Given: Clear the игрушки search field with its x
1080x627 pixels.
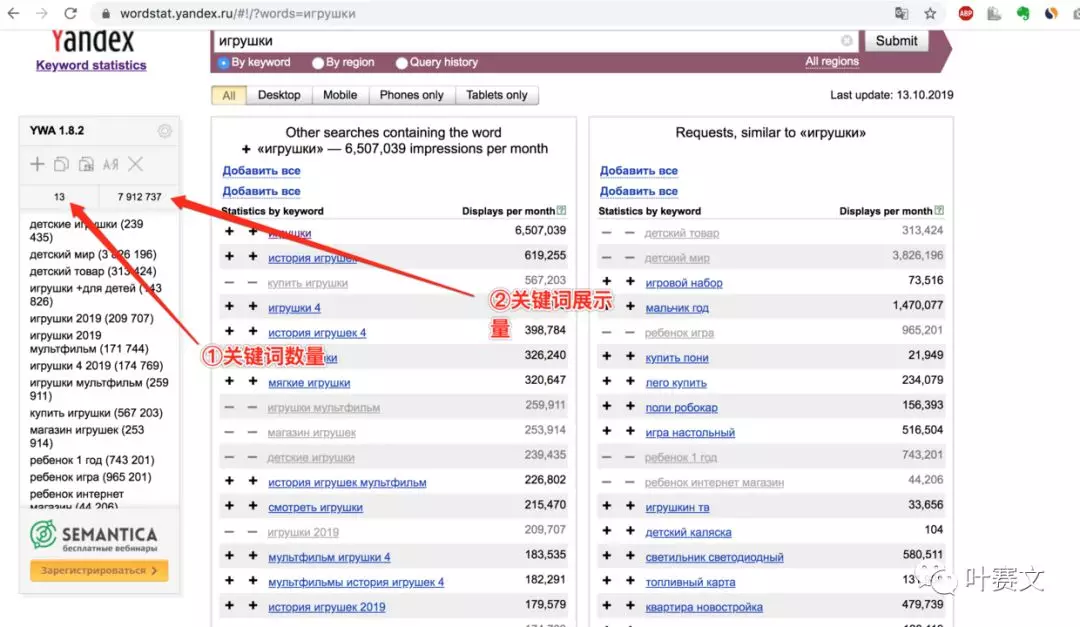Looking at the screenshot, I should coord(847,40).
